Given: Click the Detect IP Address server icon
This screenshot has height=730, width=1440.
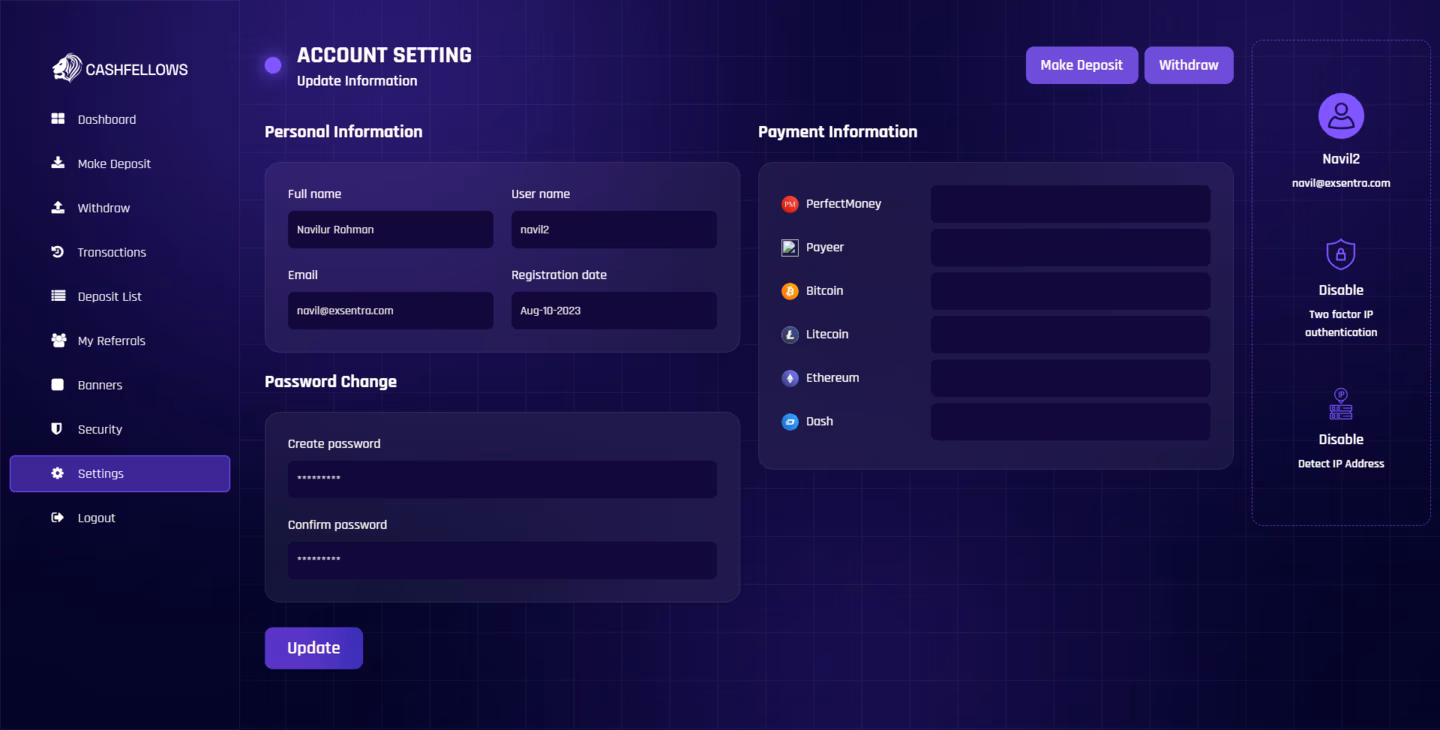Looking at the screenshot, I should pyautogui.click(x=1340, y=404).
